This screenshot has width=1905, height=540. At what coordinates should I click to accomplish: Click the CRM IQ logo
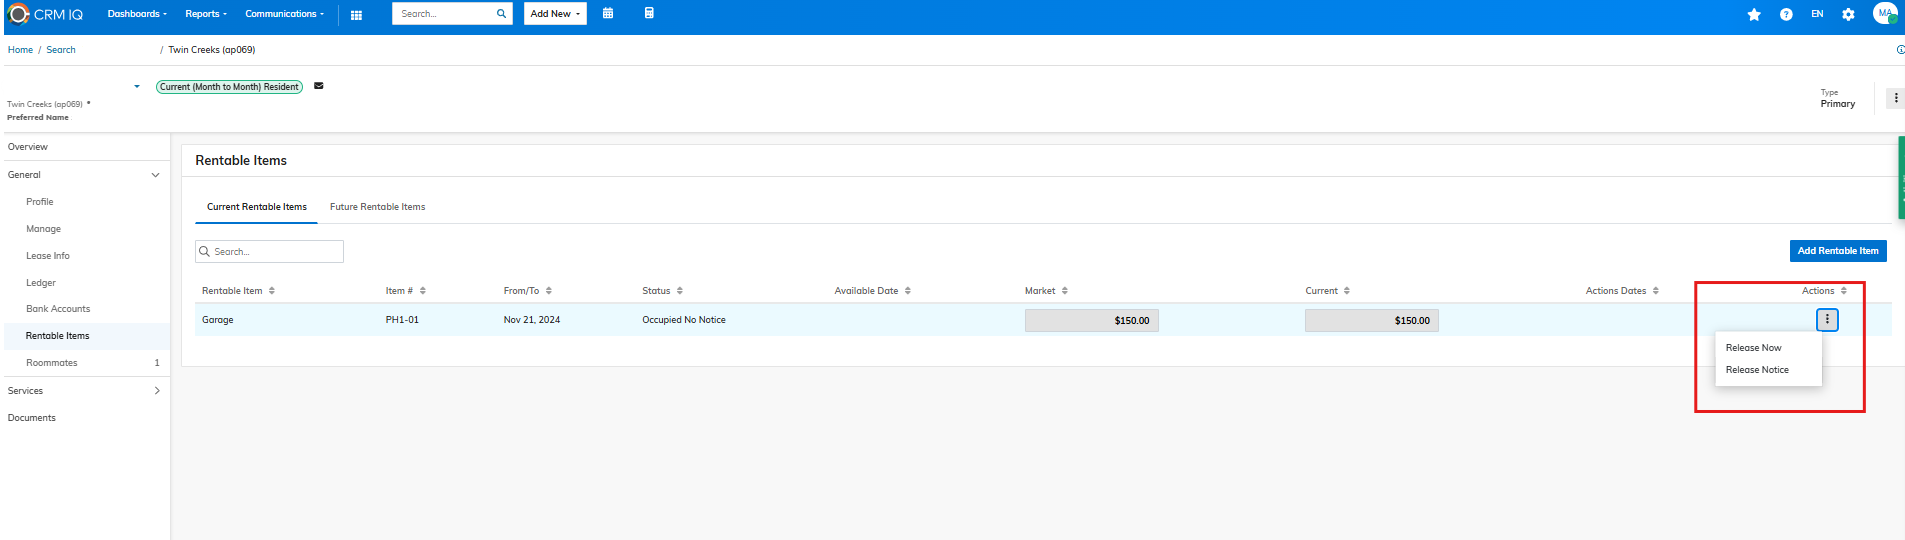tap(46, 14)
